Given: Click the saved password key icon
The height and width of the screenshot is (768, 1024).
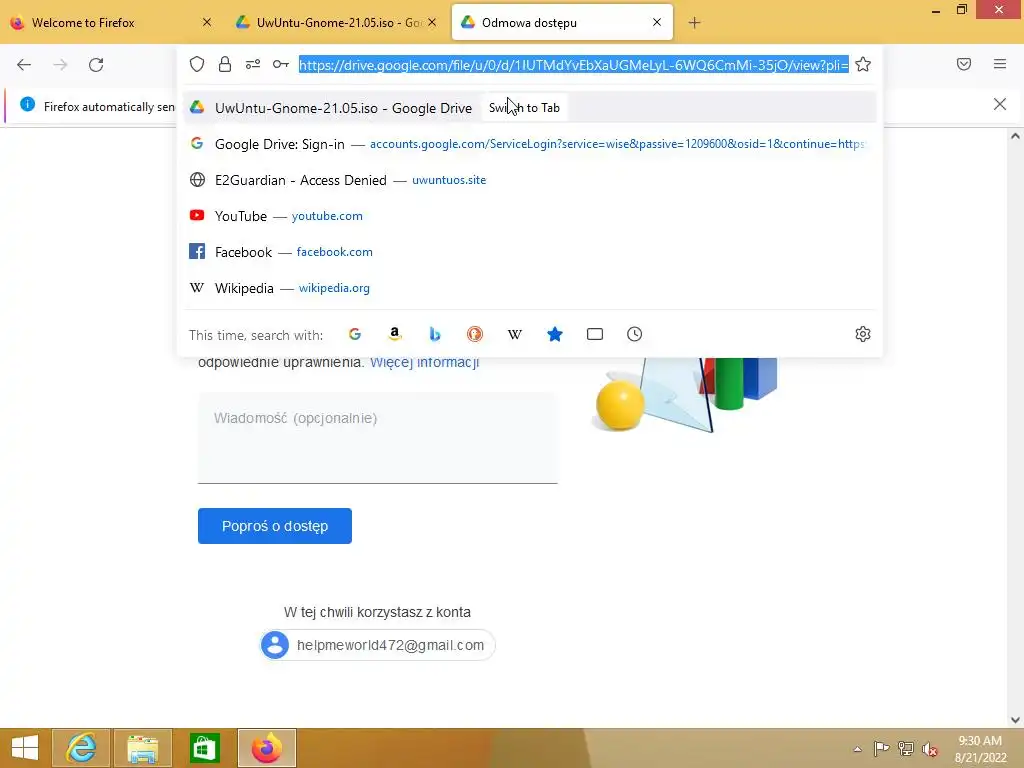Looking at the screenshot, I should pyautogui.click(x=281, y=64).
